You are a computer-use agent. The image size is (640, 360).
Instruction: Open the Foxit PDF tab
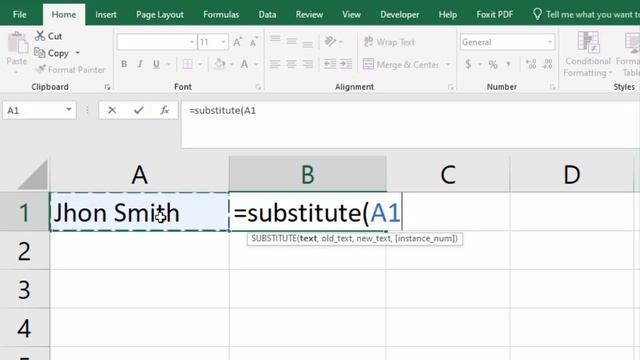pos(495,15)
